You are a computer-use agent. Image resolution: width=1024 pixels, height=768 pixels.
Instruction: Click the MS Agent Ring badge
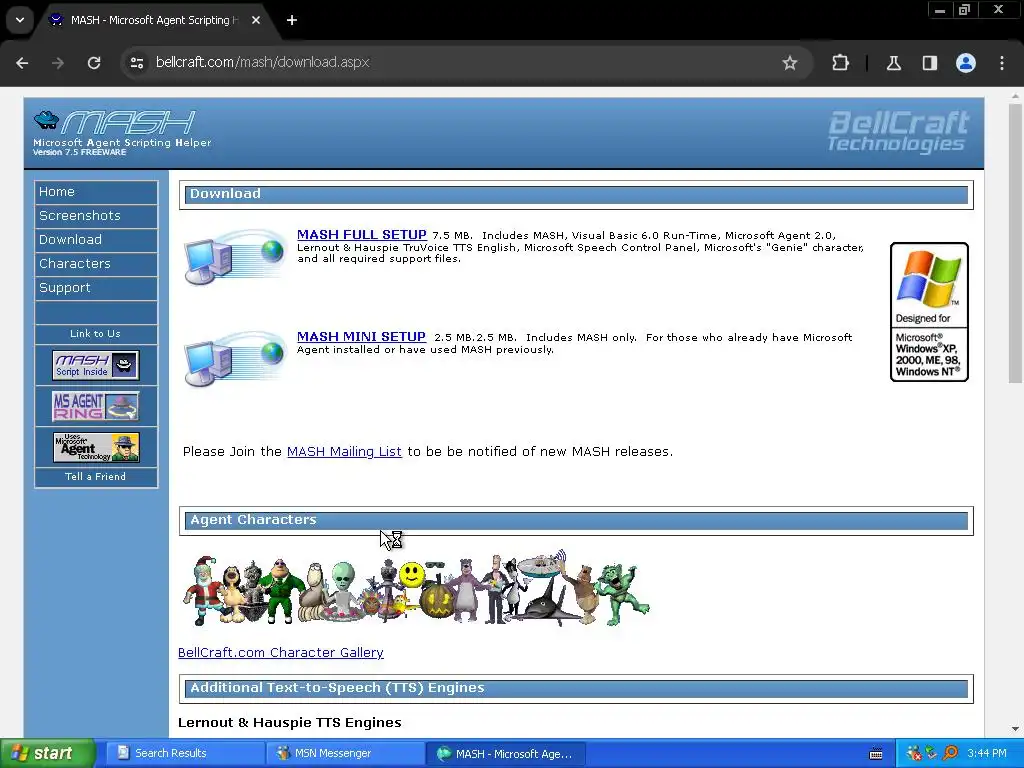pos(96,406)
